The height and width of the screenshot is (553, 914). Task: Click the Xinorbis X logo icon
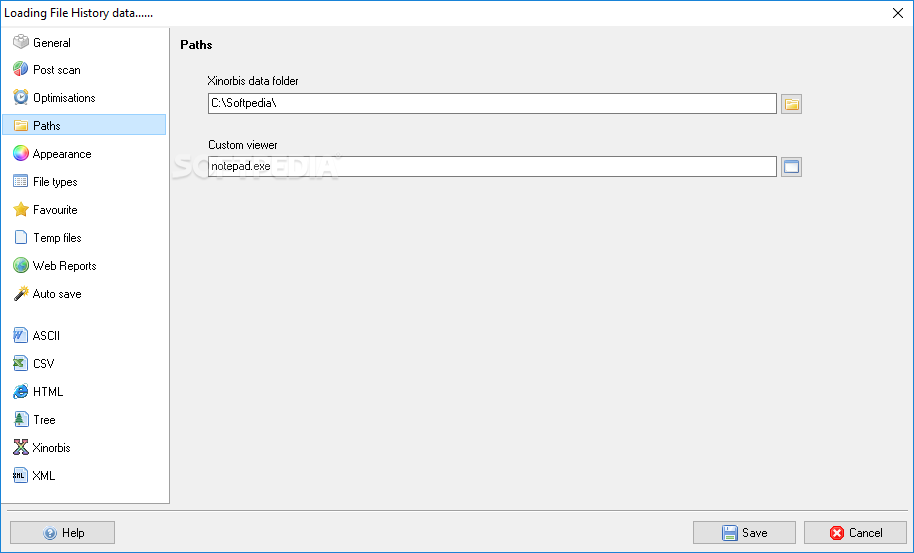click(21, 447)
